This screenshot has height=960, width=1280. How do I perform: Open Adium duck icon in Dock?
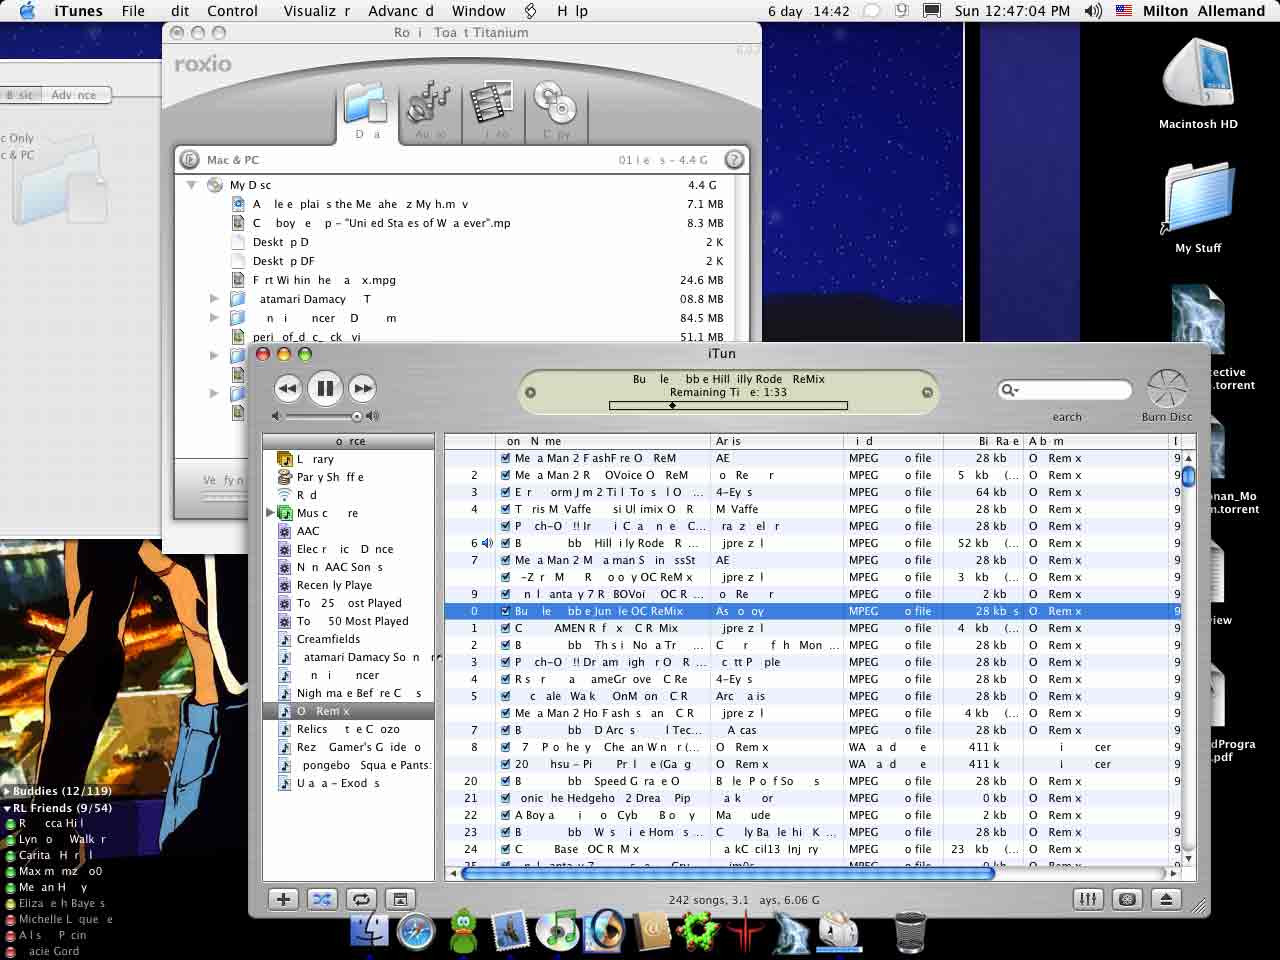[x=463, y=931]
